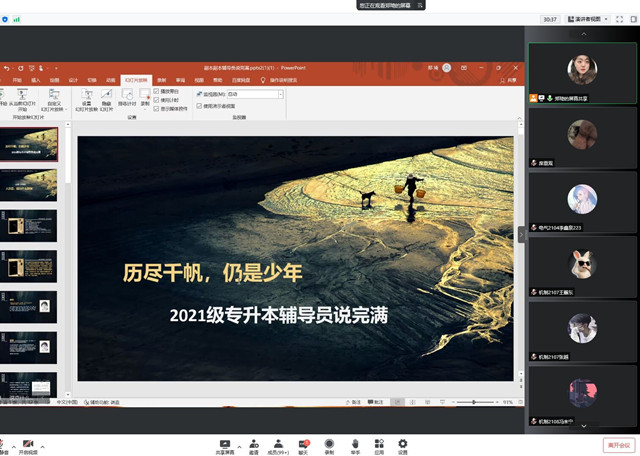The height and width of the screenshot is (456, 640).
Task: Click the Rehearse Timings ribbon icon
Action: tap(127, 94)
